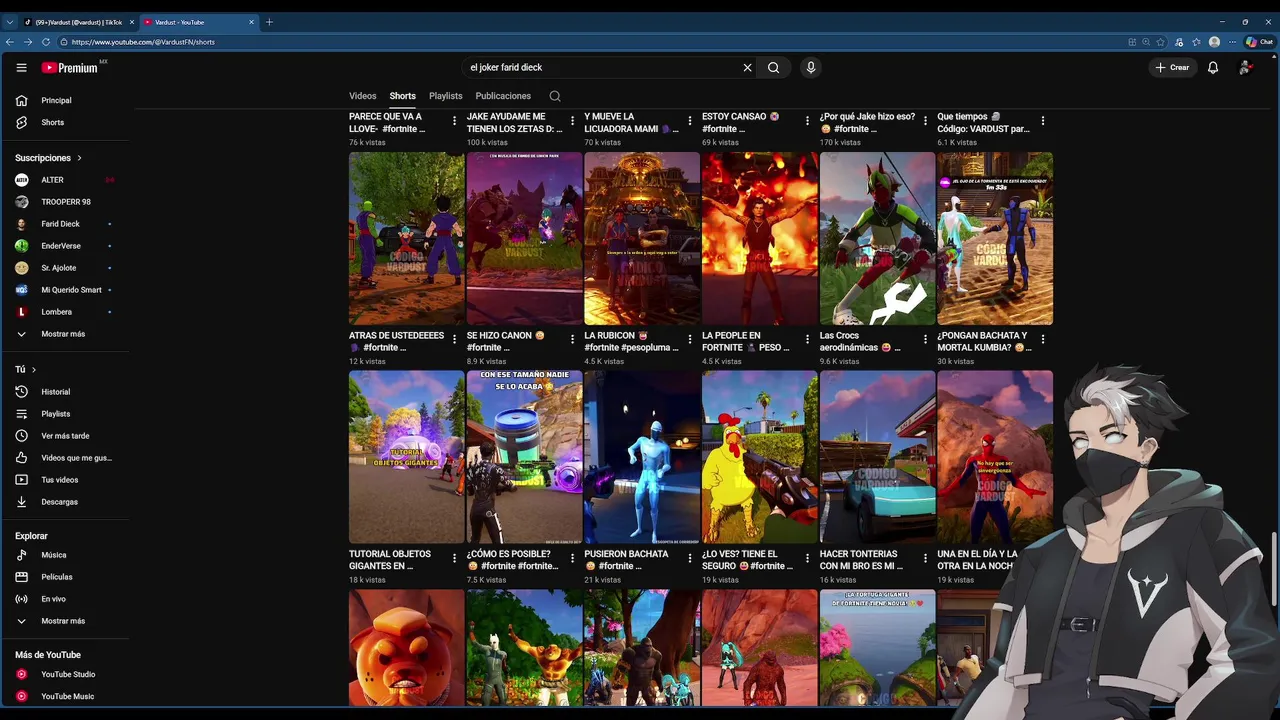Open options for HACER TONTERIAS CON MI BRO
Viewport: 1280px width, 720px height.
click(x=925, y=557)
